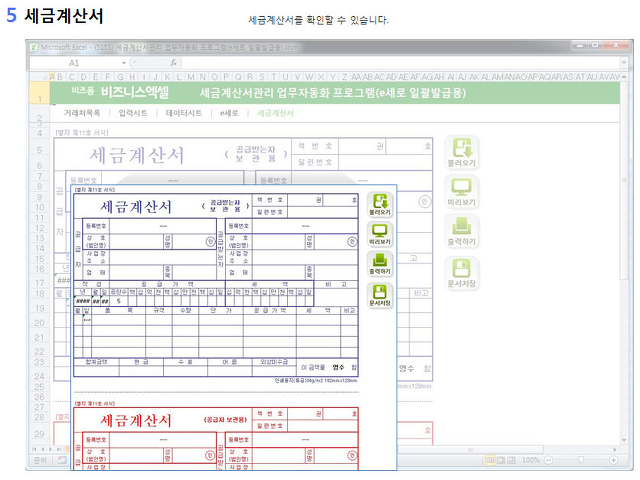
Task: Open the 데이터시트 navigation tab
Action: [184, 113]
